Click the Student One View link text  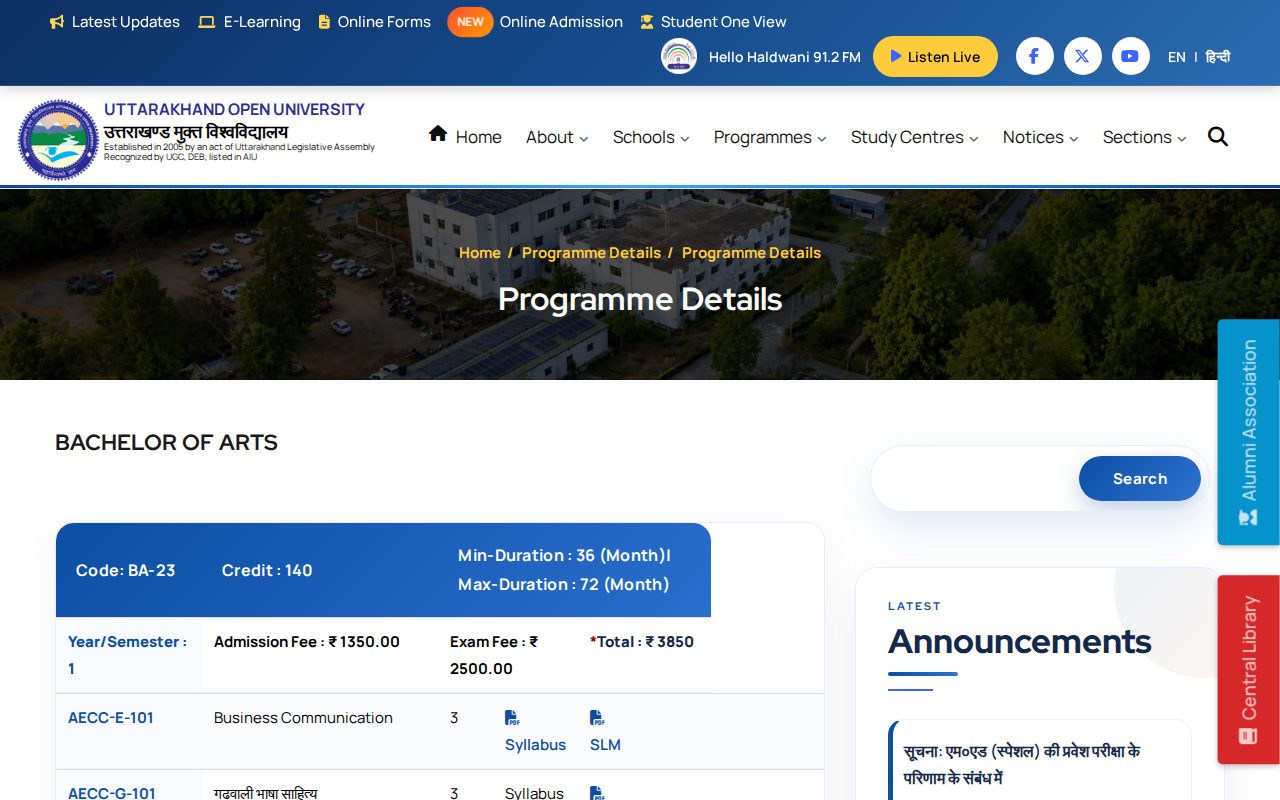tap(724, 22)
